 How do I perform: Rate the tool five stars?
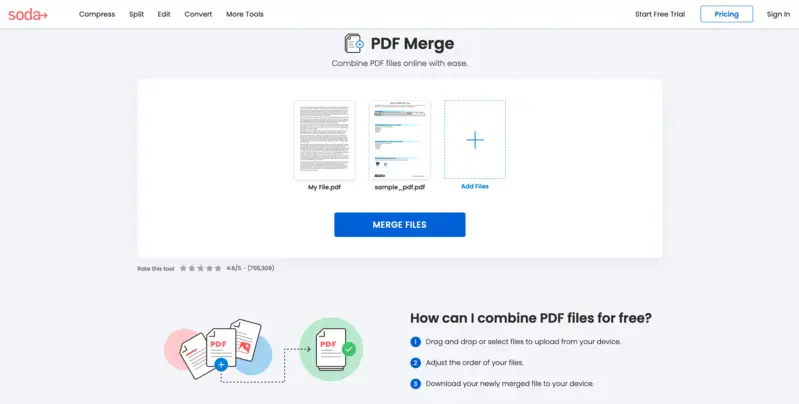click(x=218, y=268)
